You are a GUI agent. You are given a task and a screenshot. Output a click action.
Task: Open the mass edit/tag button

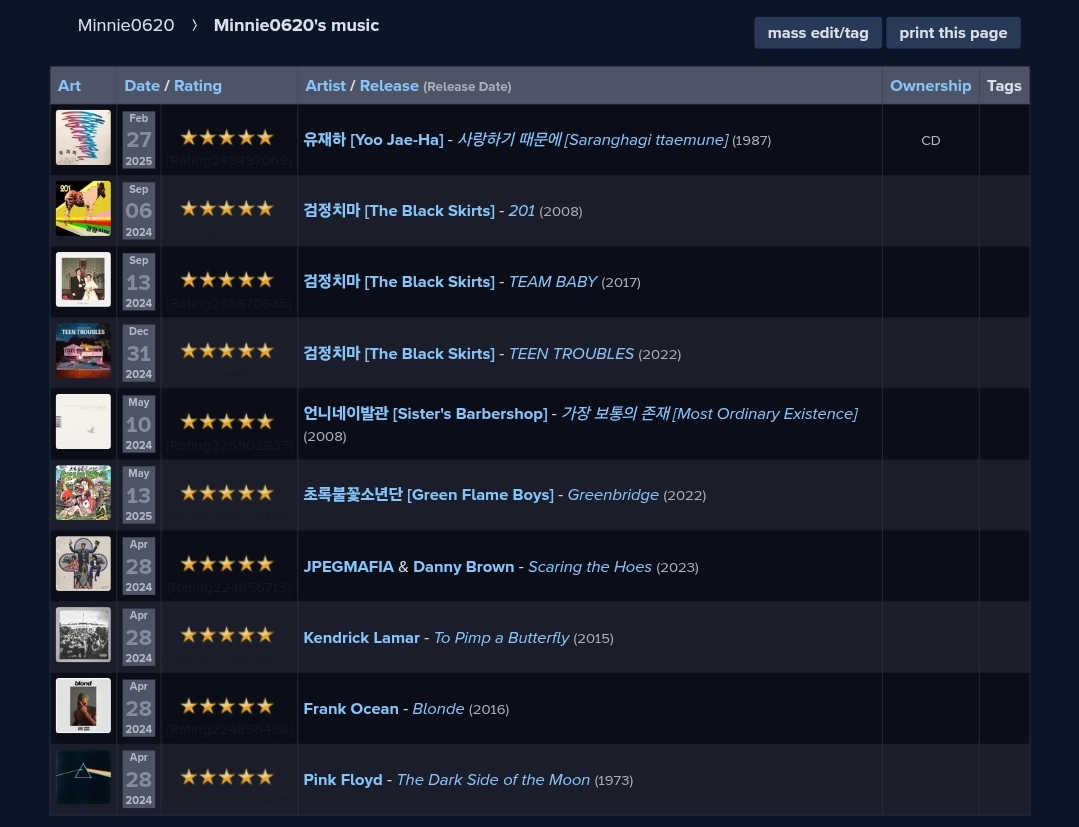point(818,33)
